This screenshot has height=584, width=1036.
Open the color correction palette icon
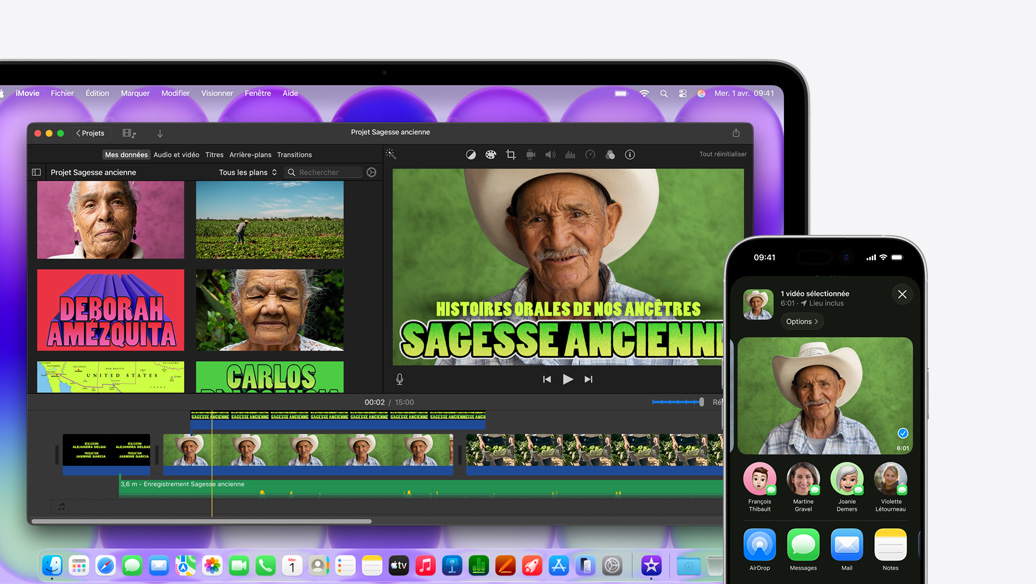pyautogui.click(x=491, y=154)
